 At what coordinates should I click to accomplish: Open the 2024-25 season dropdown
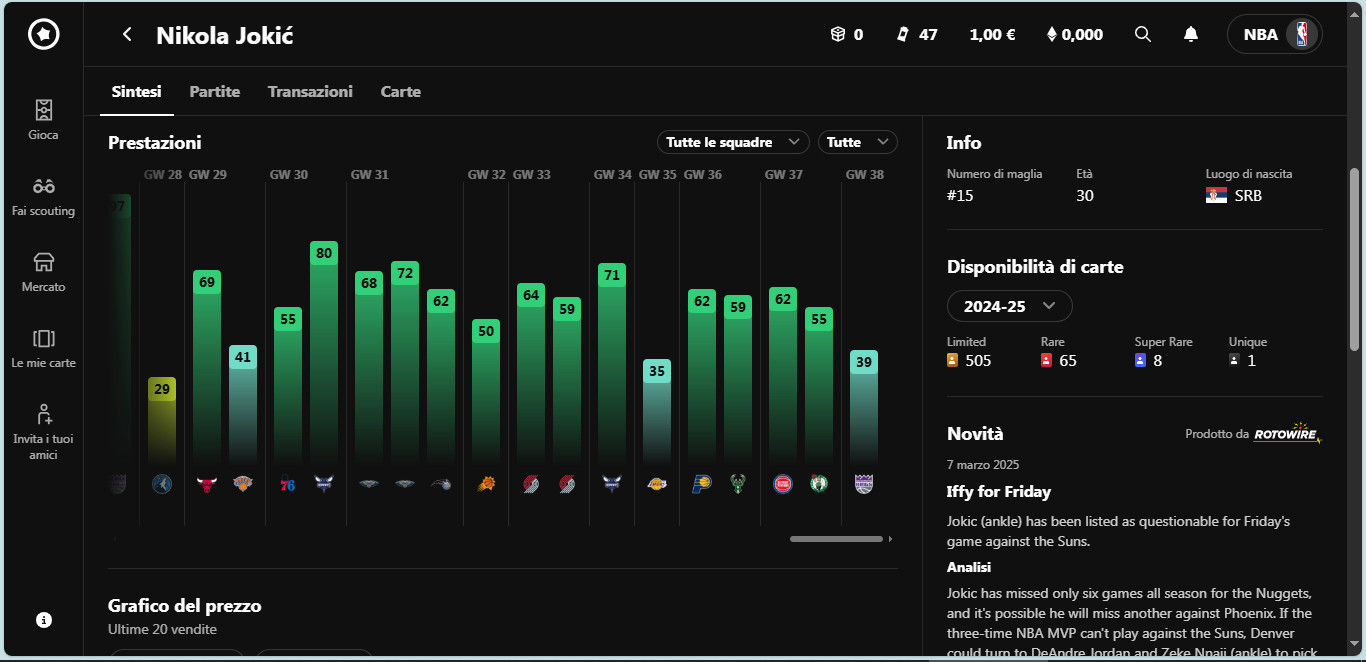click(1009, 306)
